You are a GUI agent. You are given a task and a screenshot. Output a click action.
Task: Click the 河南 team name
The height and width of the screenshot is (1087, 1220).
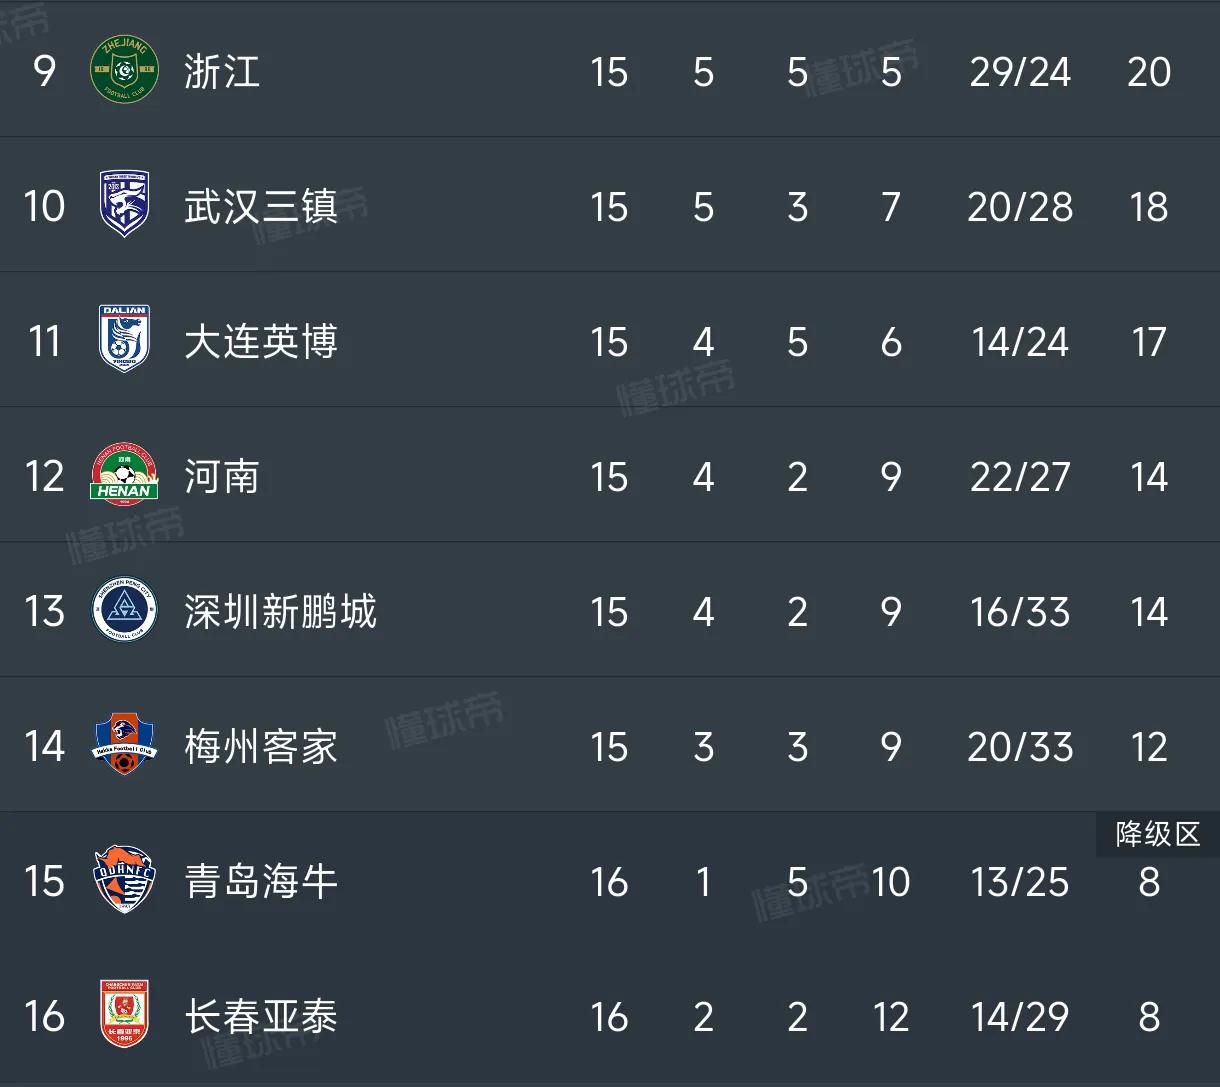[222, 477]
